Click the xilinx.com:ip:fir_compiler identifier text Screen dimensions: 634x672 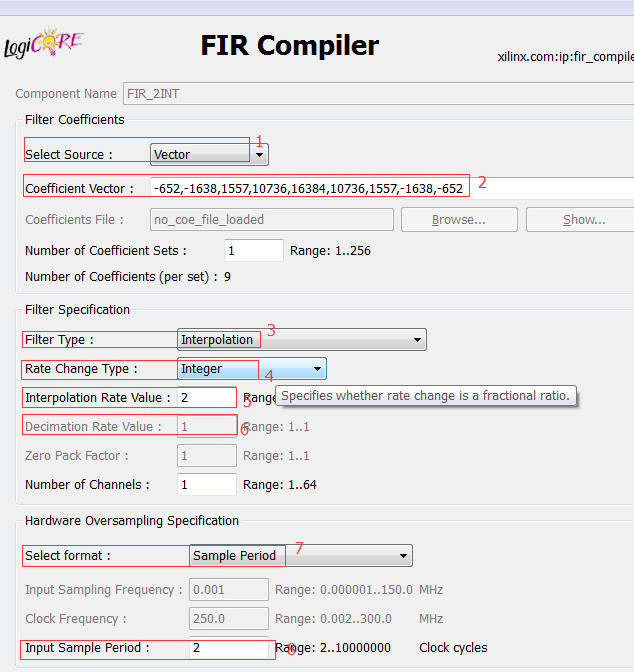coord(565,57)
